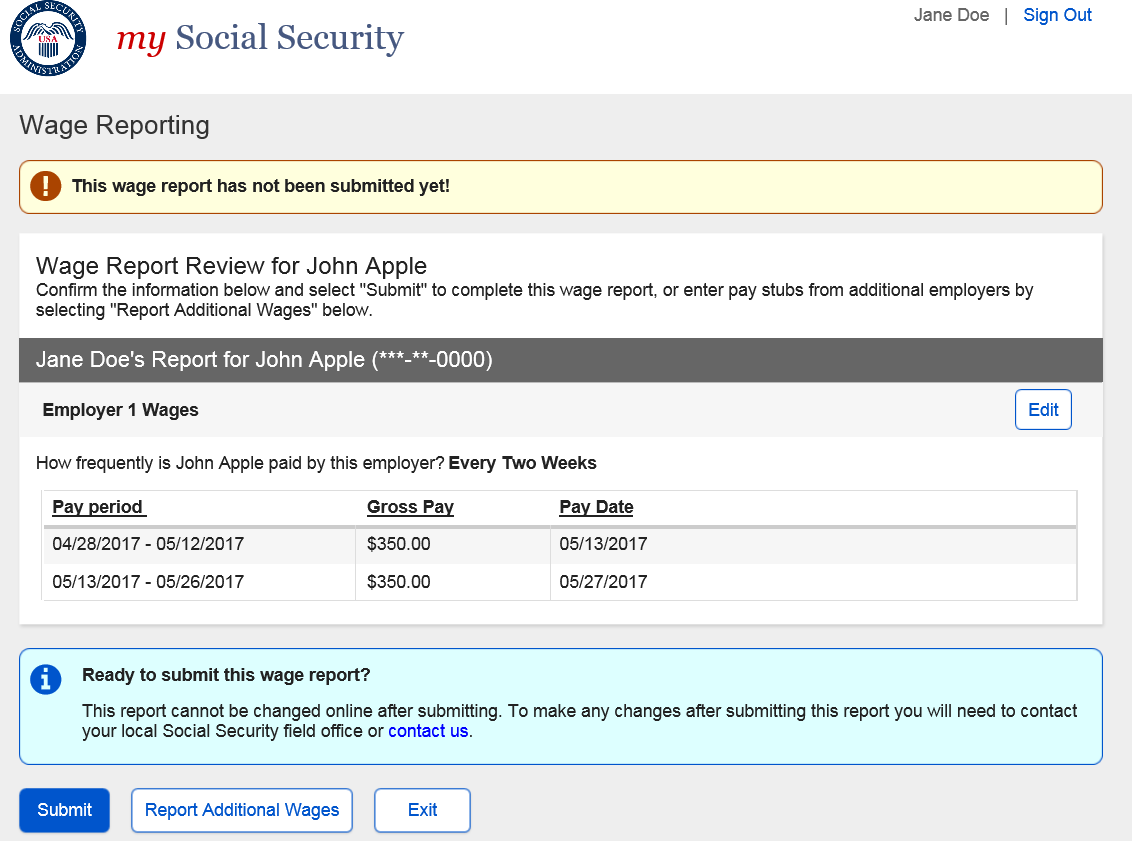The image size is (1132, 841).
Task: Edit Employer 1 Wages
Action: click(x=1043, y=410)
